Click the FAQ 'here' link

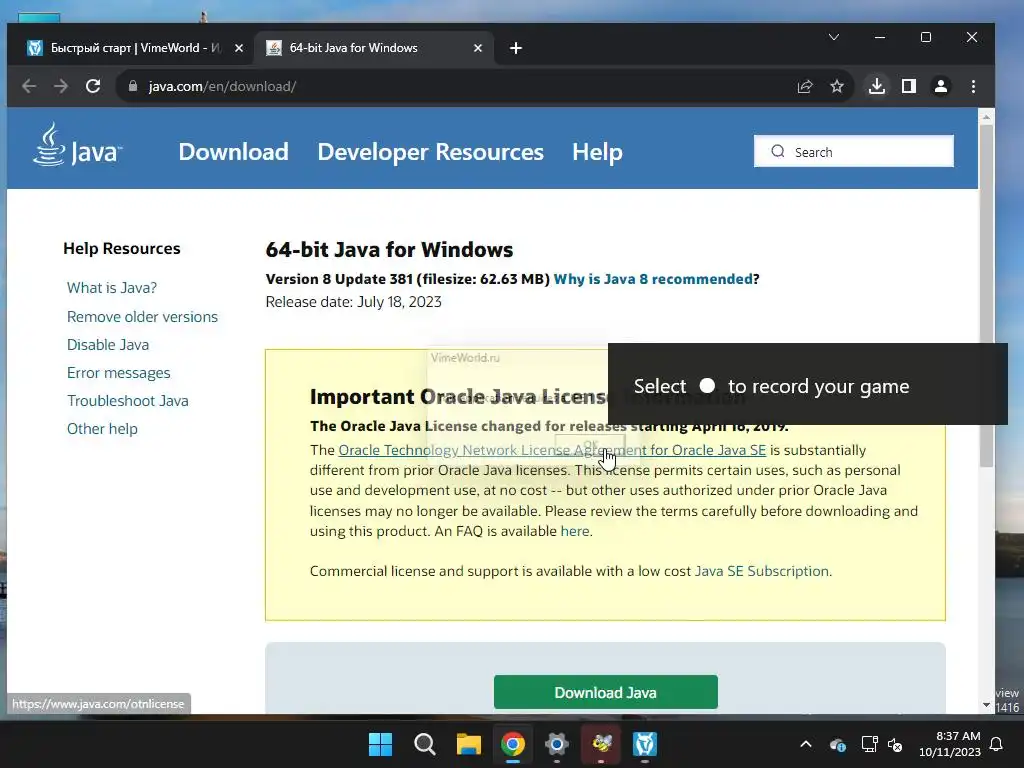pos(575,531)
